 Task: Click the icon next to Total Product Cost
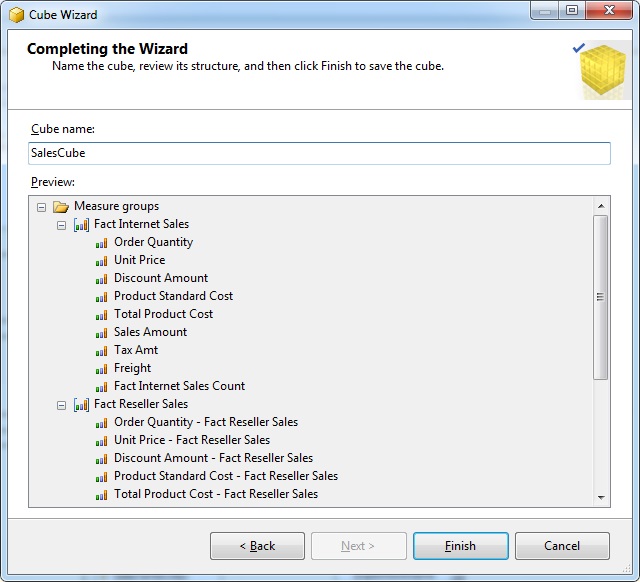pos(101,315)
